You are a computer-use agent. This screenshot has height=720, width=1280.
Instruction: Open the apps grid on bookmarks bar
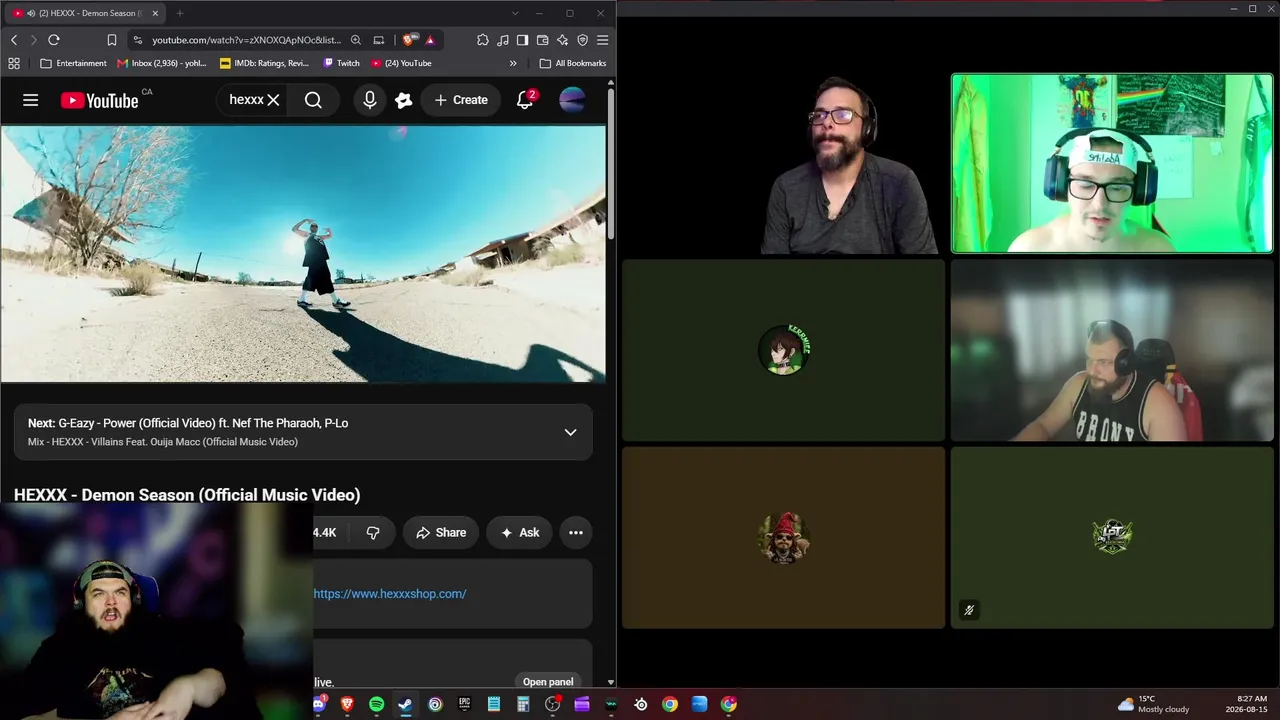click(14, 63)
